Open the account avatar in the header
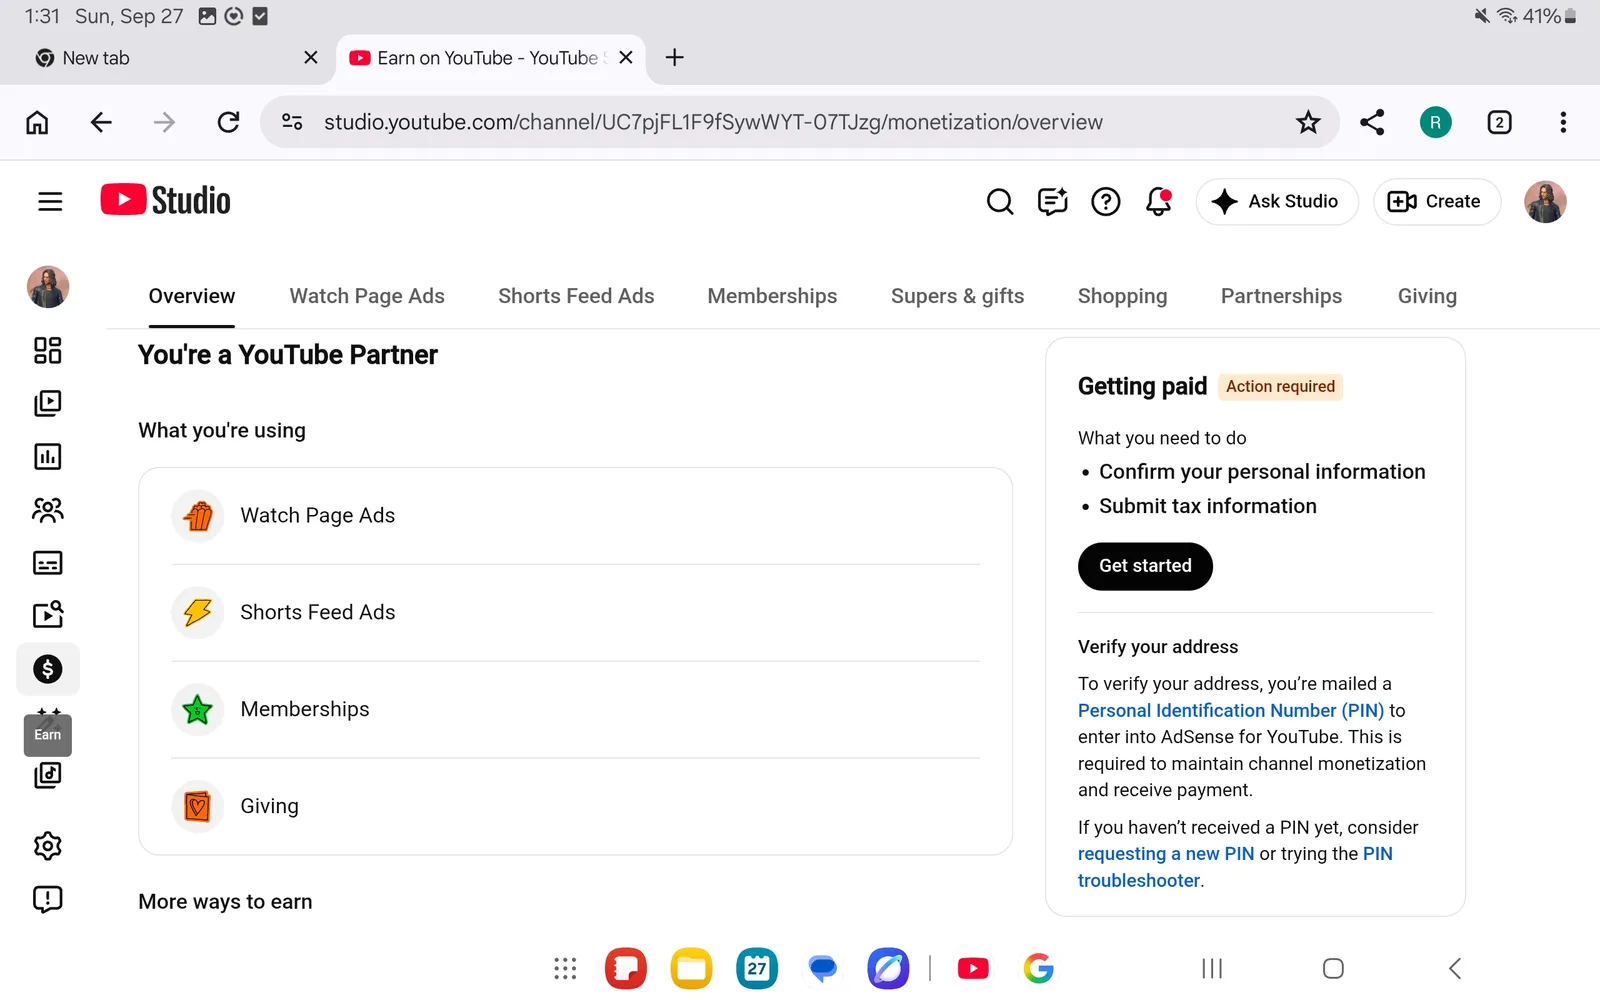 click(x=1545, y=202)
